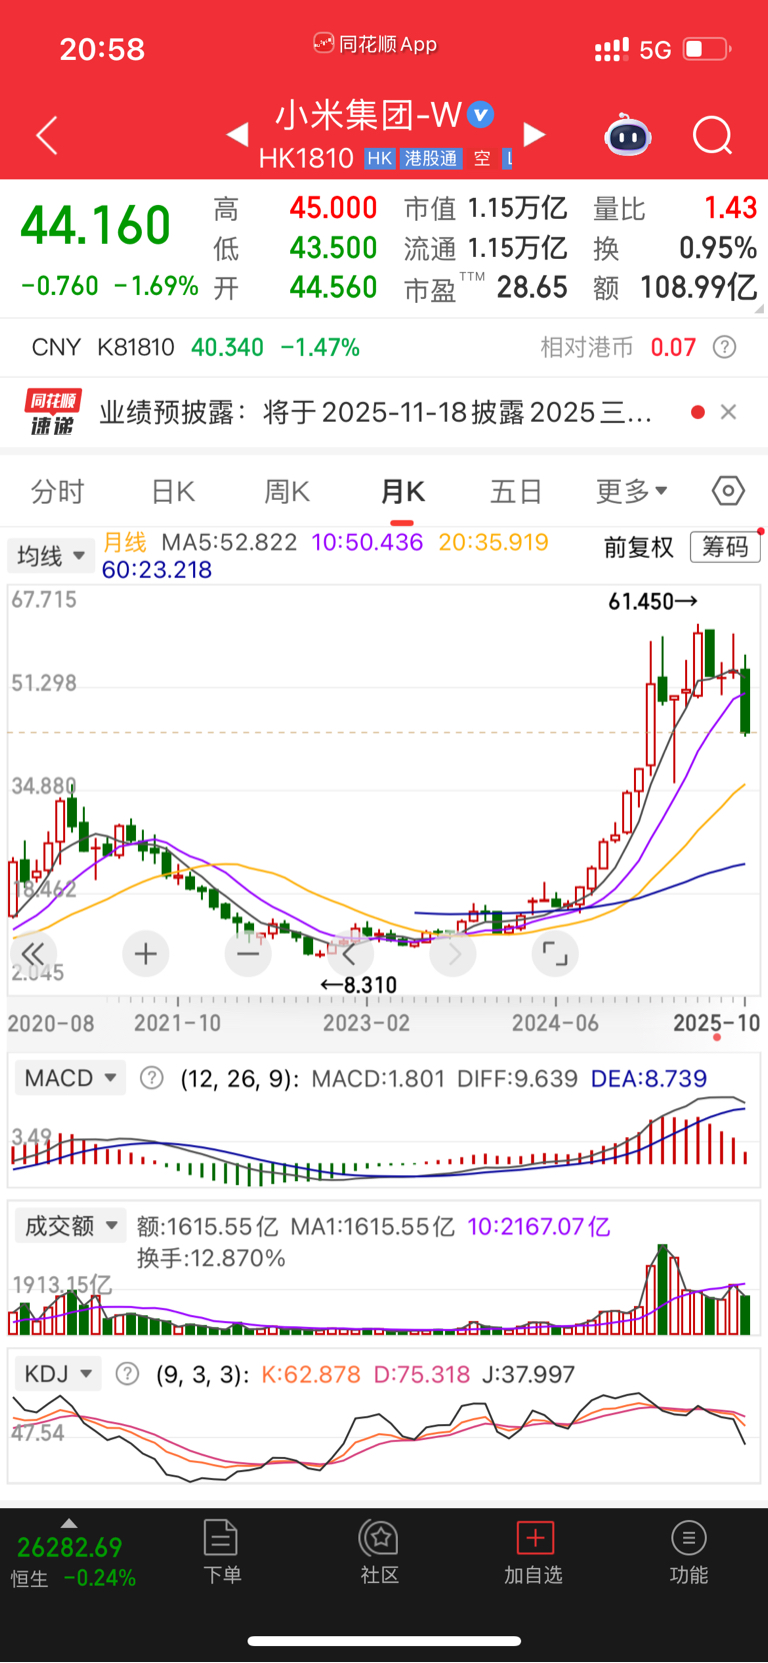Image resolution: width=768 pixels, height=1663 pixels.
Task: Tap the 2025-10 date axis label
Action: click(717, 1023)
